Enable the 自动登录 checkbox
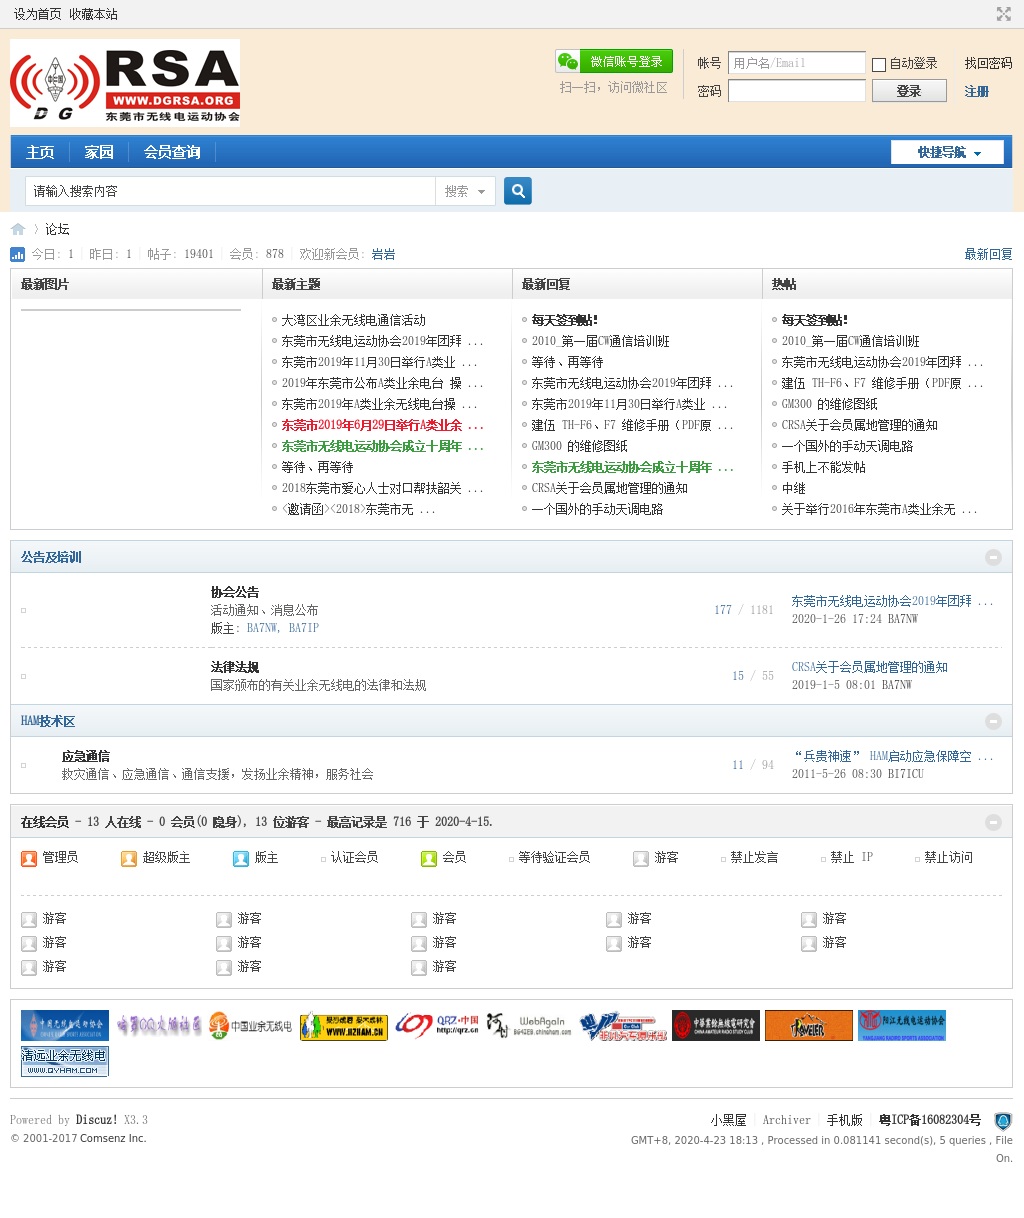 [879, 64]
